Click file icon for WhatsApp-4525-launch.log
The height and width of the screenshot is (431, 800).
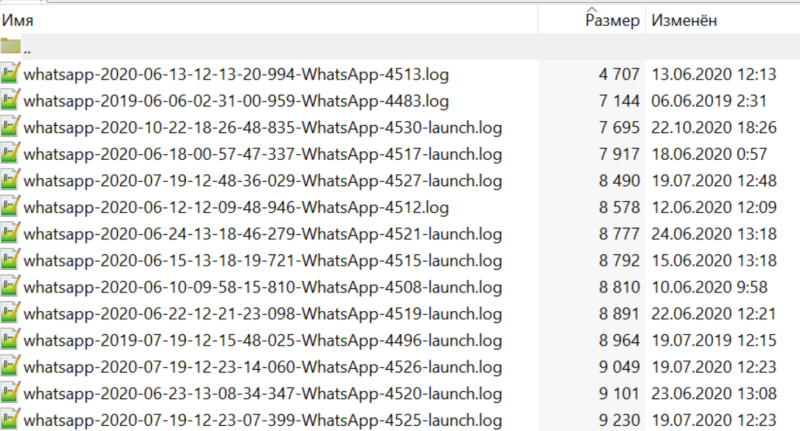click(10, 419)
